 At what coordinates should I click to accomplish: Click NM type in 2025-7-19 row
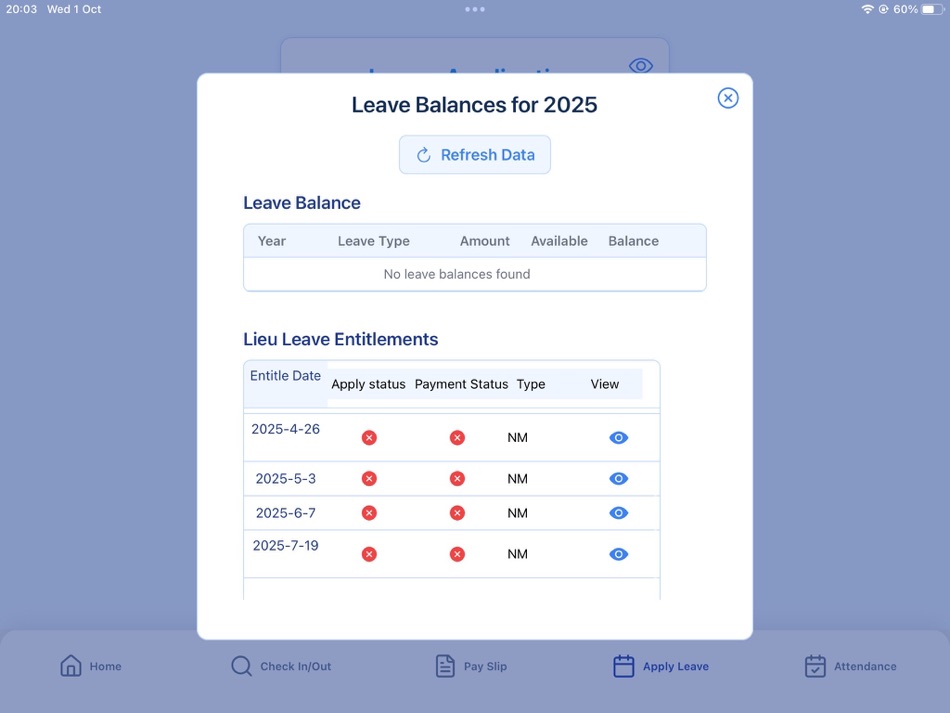click(x=517, y=554)
